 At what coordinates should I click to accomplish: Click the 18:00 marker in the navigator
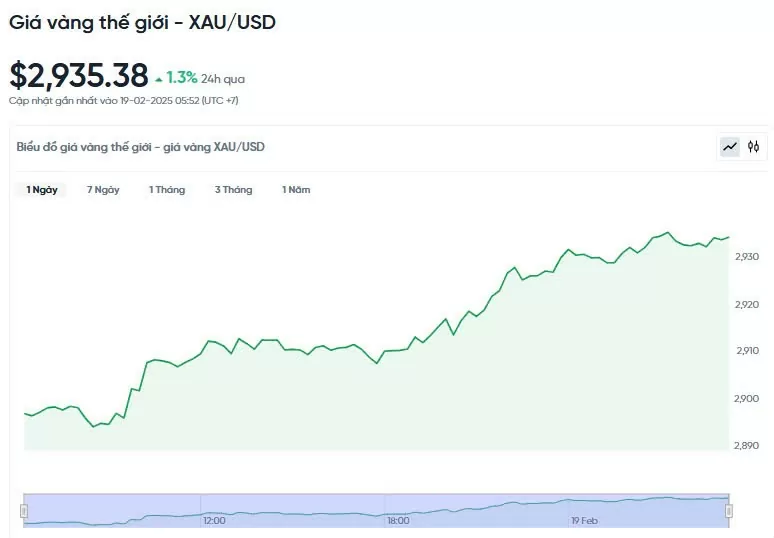[x=398, y=521]
